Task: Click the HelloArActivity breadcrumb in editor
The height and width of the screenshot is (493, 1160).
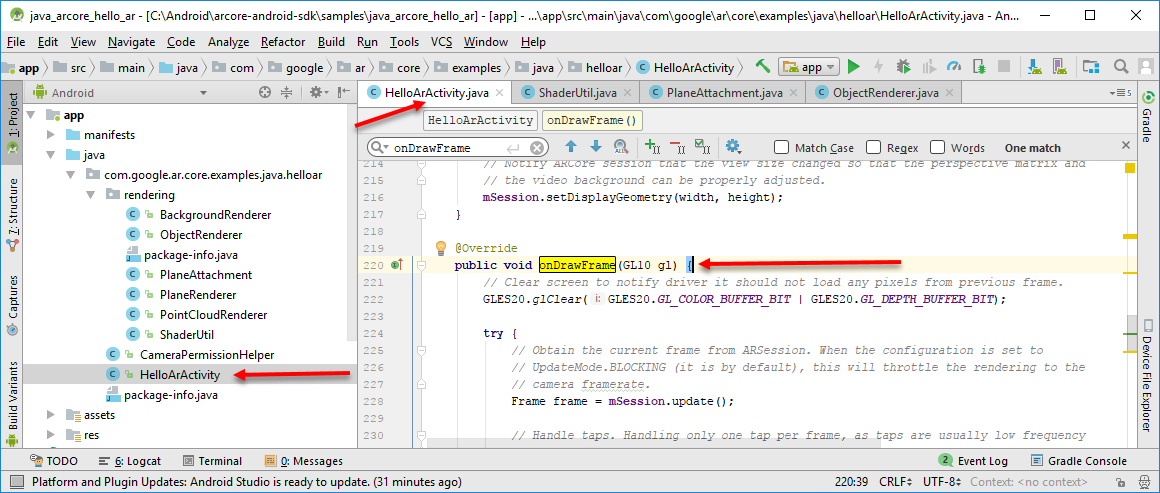Action: click(480, 120)
